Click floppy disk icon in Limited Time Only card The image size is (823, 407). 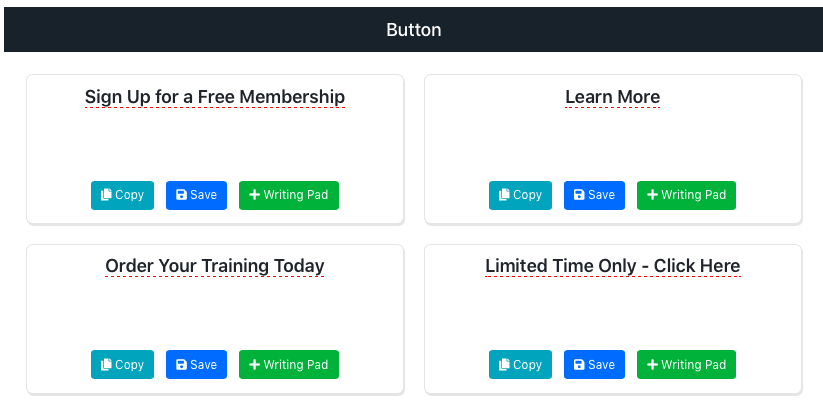click(579, 364)
